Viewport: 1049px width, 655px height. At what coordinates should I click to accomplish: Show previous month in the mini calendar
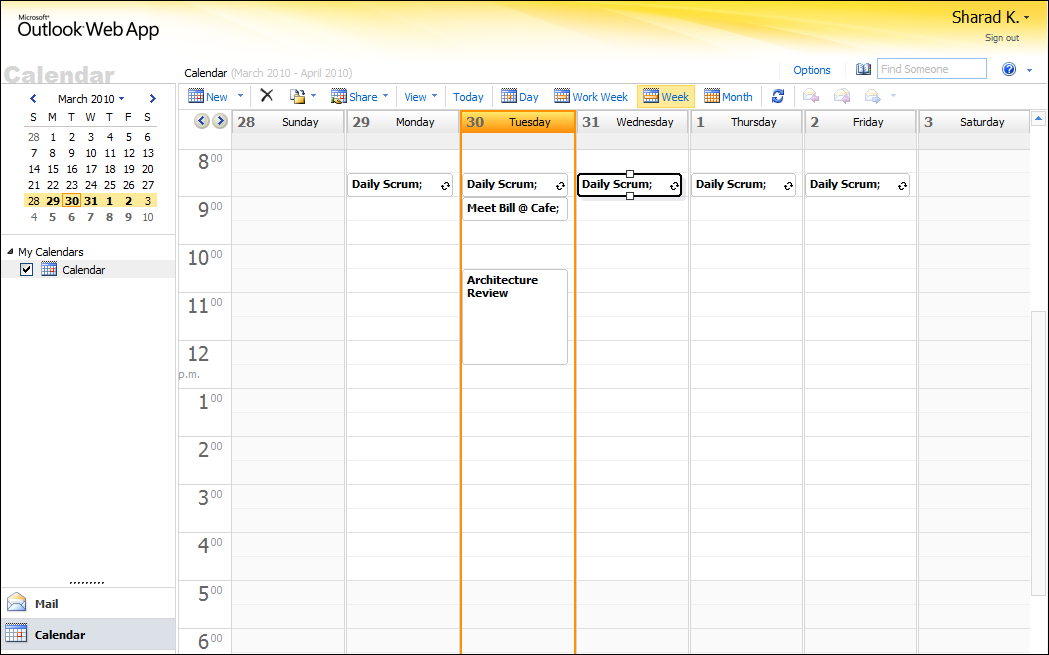[33, 99]
